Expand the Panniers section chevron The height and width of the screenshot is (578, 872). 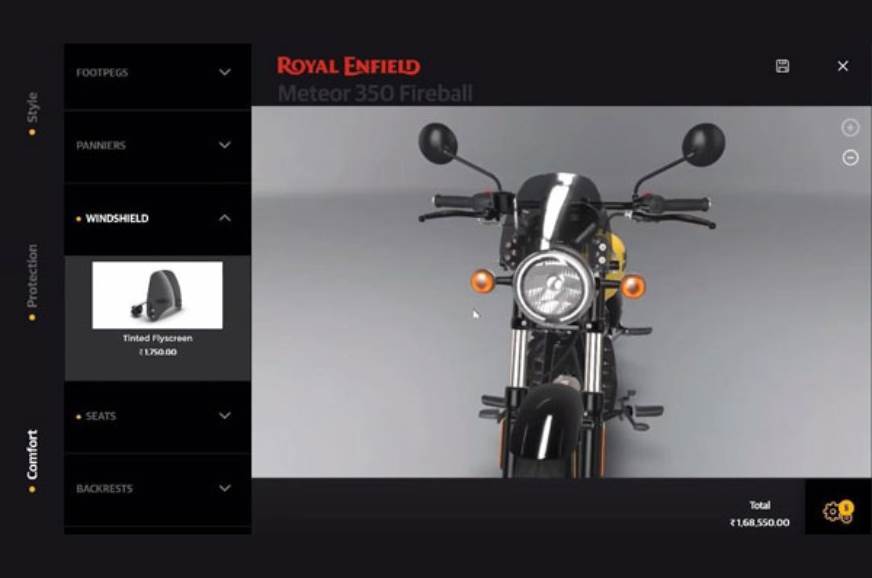(x=225, y=145)
